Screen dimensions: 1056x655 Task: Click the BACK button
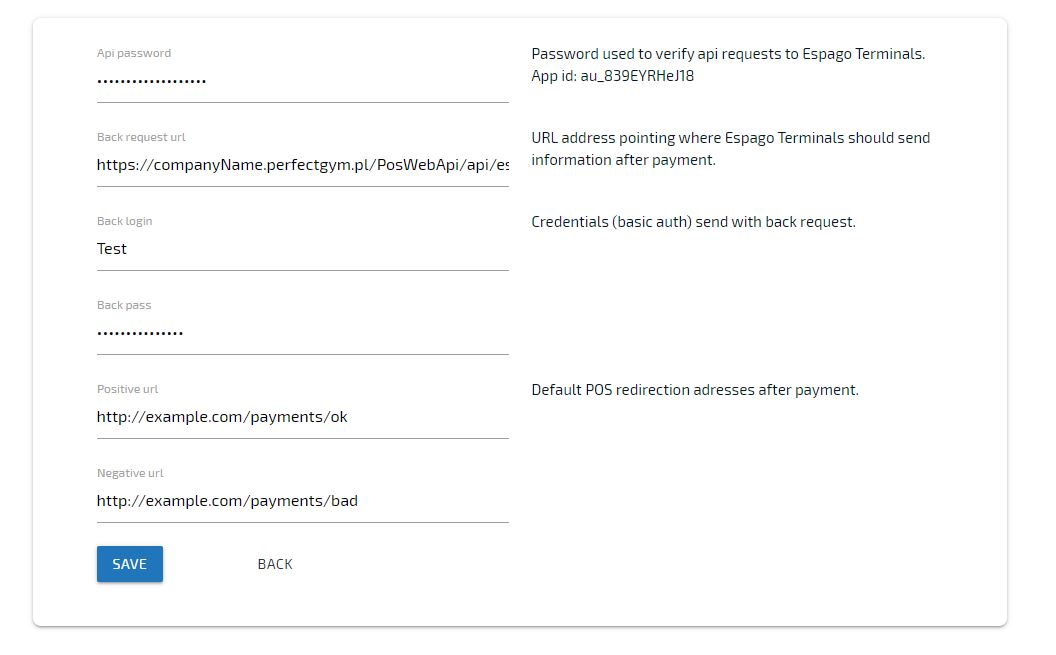275,564
